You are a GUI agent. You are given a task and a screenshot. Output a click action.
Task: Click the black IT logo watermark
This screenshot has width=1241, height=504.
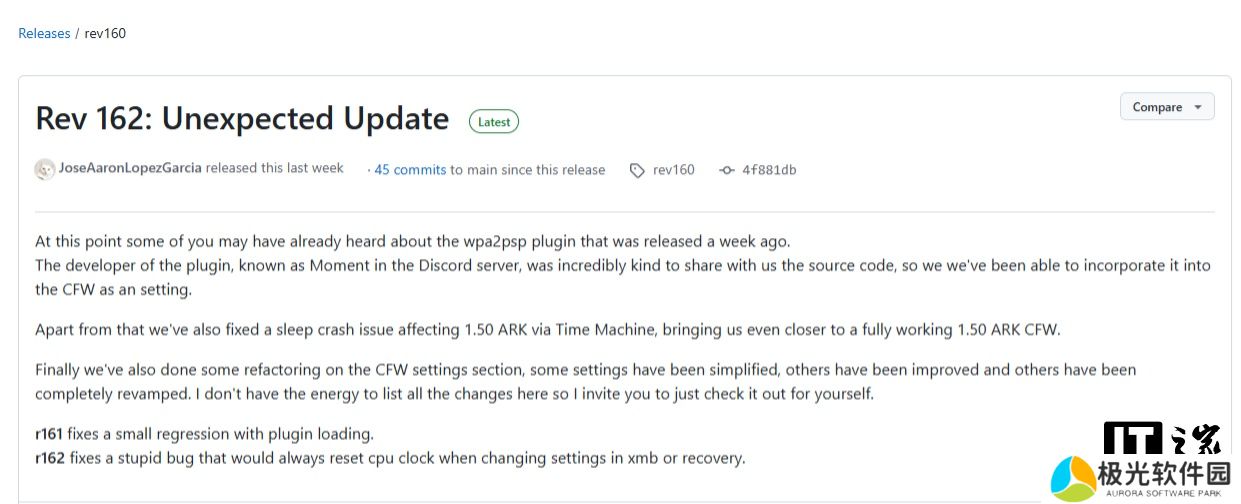point(1132,440)
